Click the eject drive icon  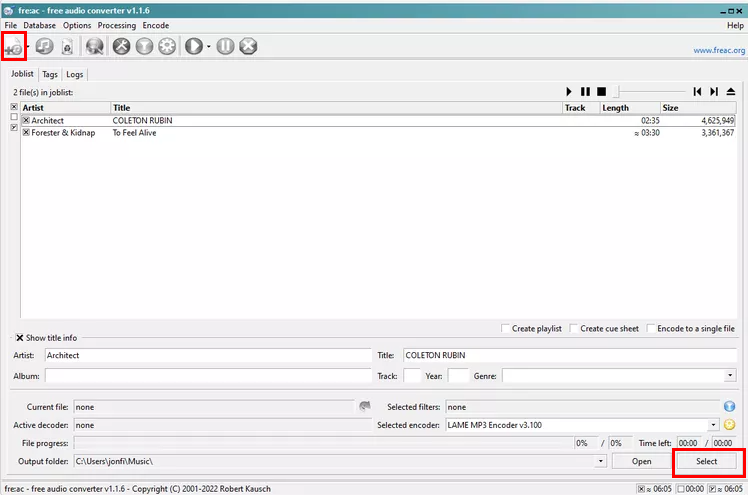(730, 92)
